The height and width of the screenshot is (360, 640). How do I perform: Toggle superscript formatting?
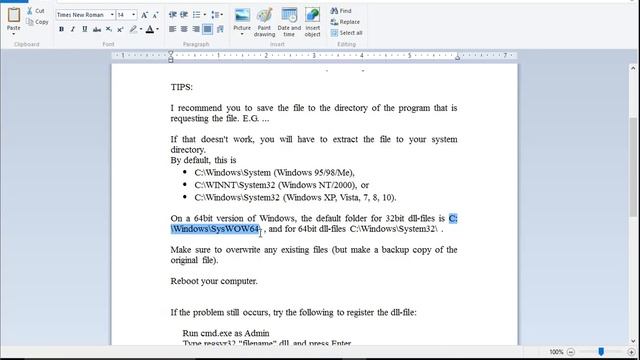120,29
